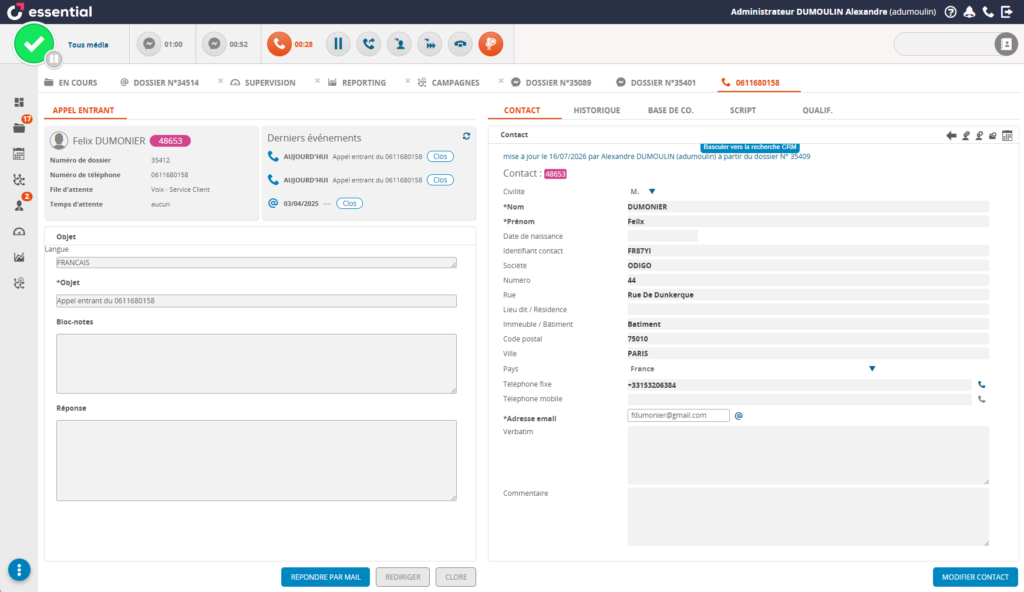Close the SUPERVISION tab with its X
The height and width of the screenshot is (592, 1024).
coord(317,81)
